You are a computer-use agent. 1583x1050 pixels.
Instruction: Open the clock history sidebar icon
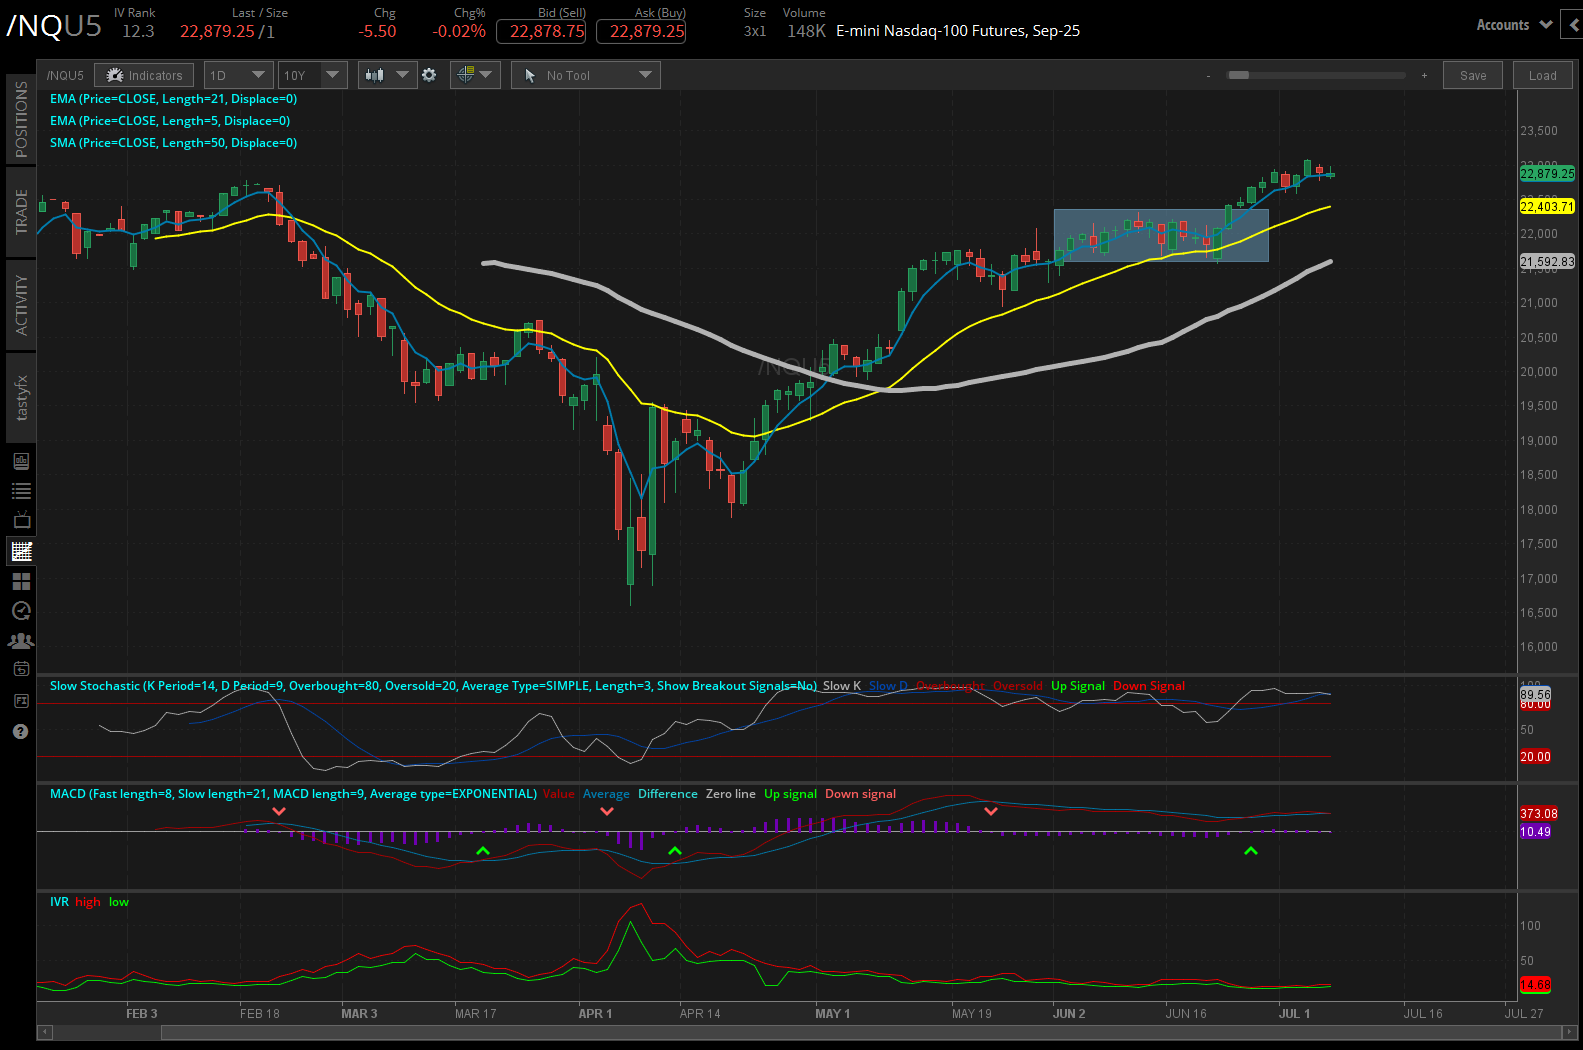[21, 611]
